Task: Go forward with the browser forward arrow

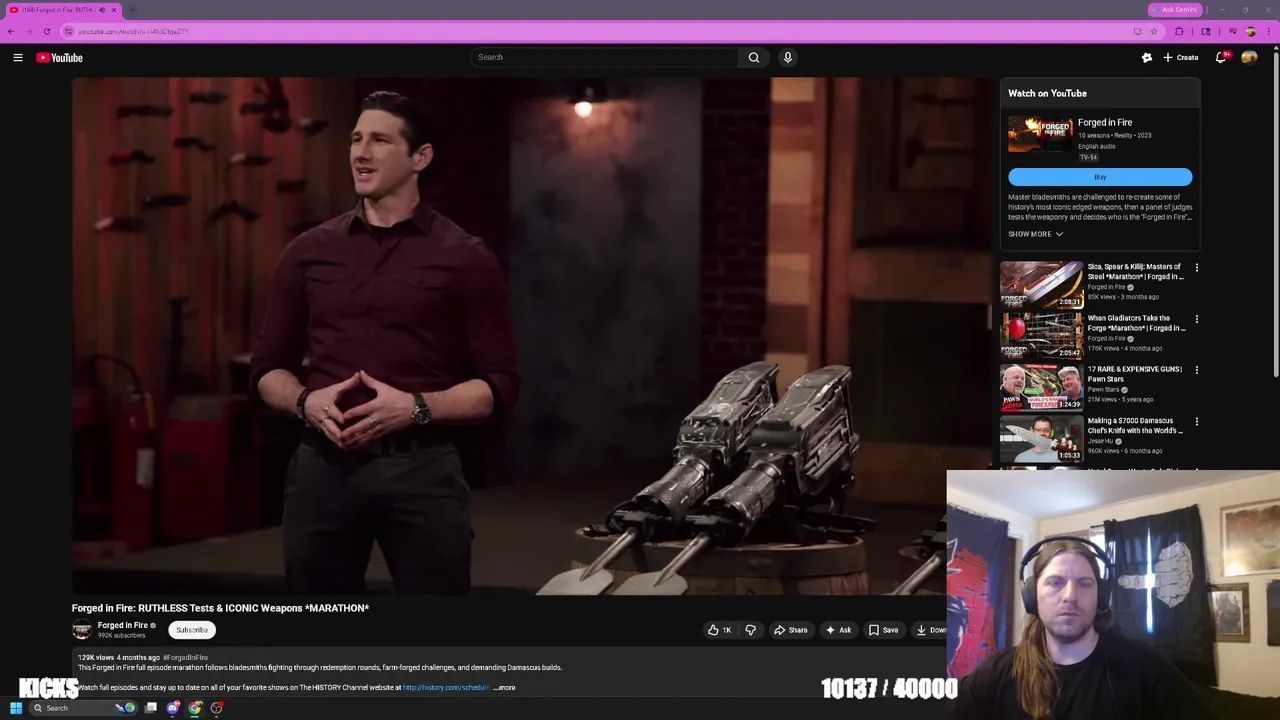Action: tap(29, 32)
